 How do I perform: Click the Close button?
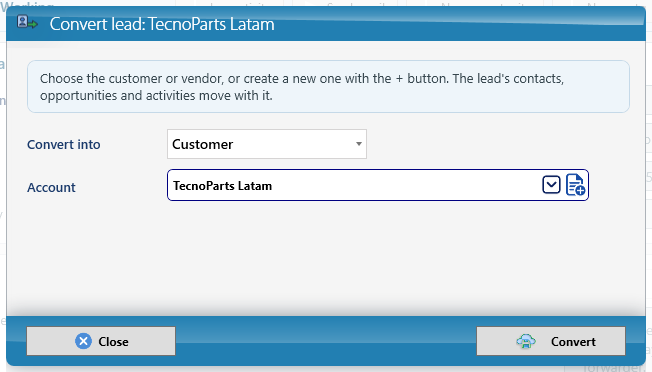tap(101, 341)
